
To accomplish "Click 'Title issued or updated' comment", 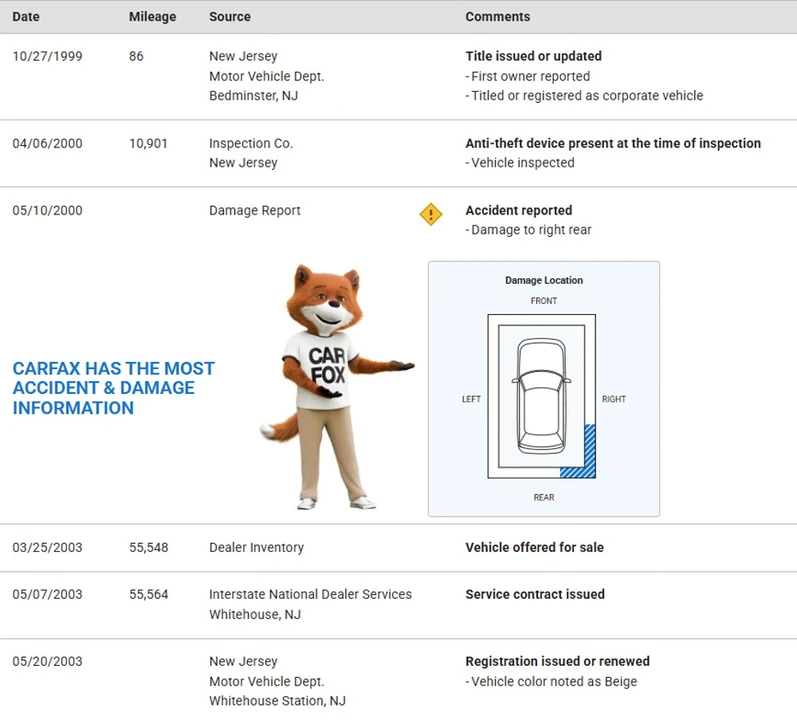I will 534,56.
